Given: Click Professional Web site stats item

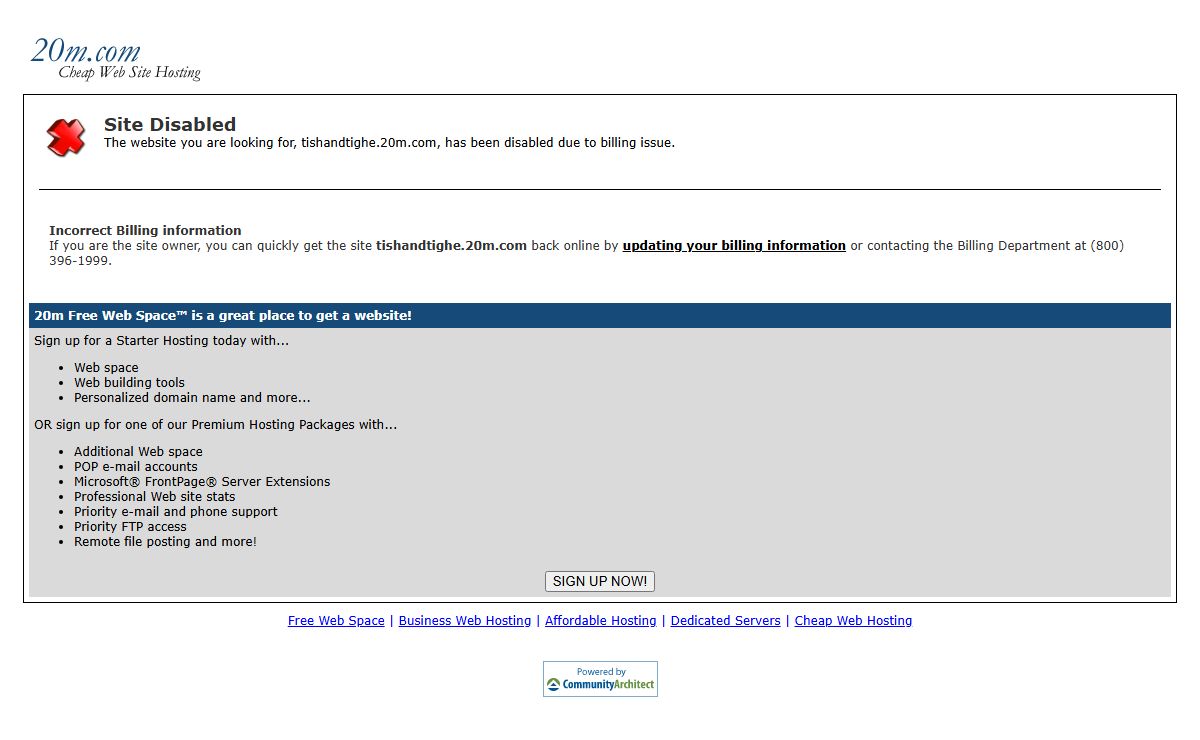Looking at the screenshot, I should point(155,496).
